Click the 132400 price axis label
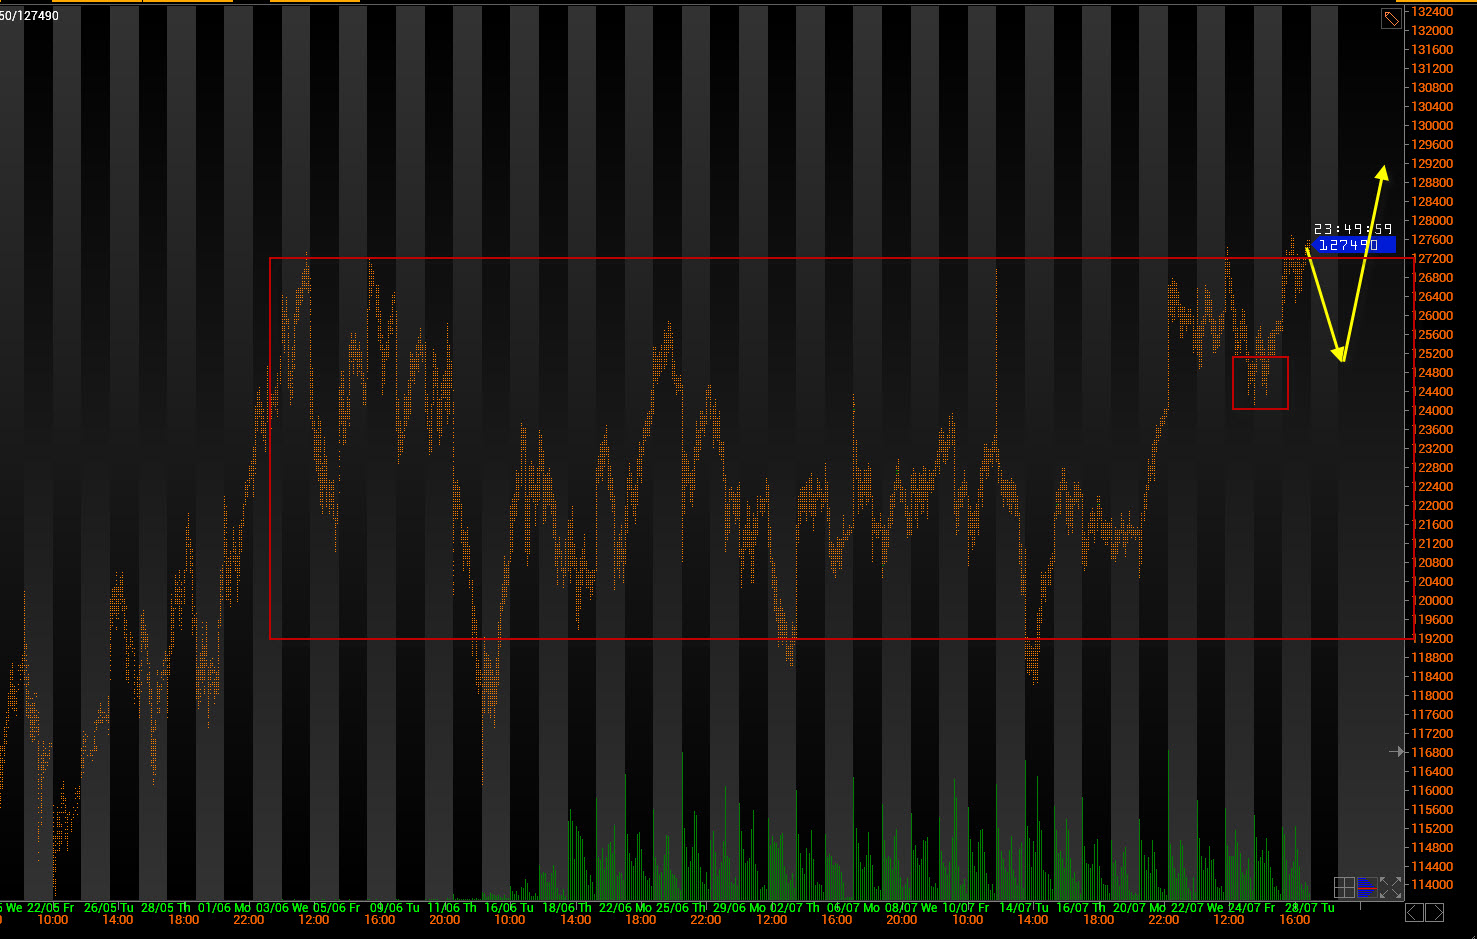The width and height of the screenshot is (1477, 939). (1432, 12)
